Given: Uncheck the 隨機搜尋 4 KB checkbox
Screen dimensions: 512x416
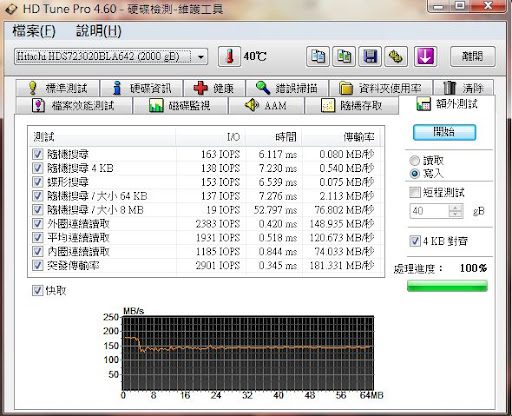Looking at the screenshot, I should click(37, 168).
